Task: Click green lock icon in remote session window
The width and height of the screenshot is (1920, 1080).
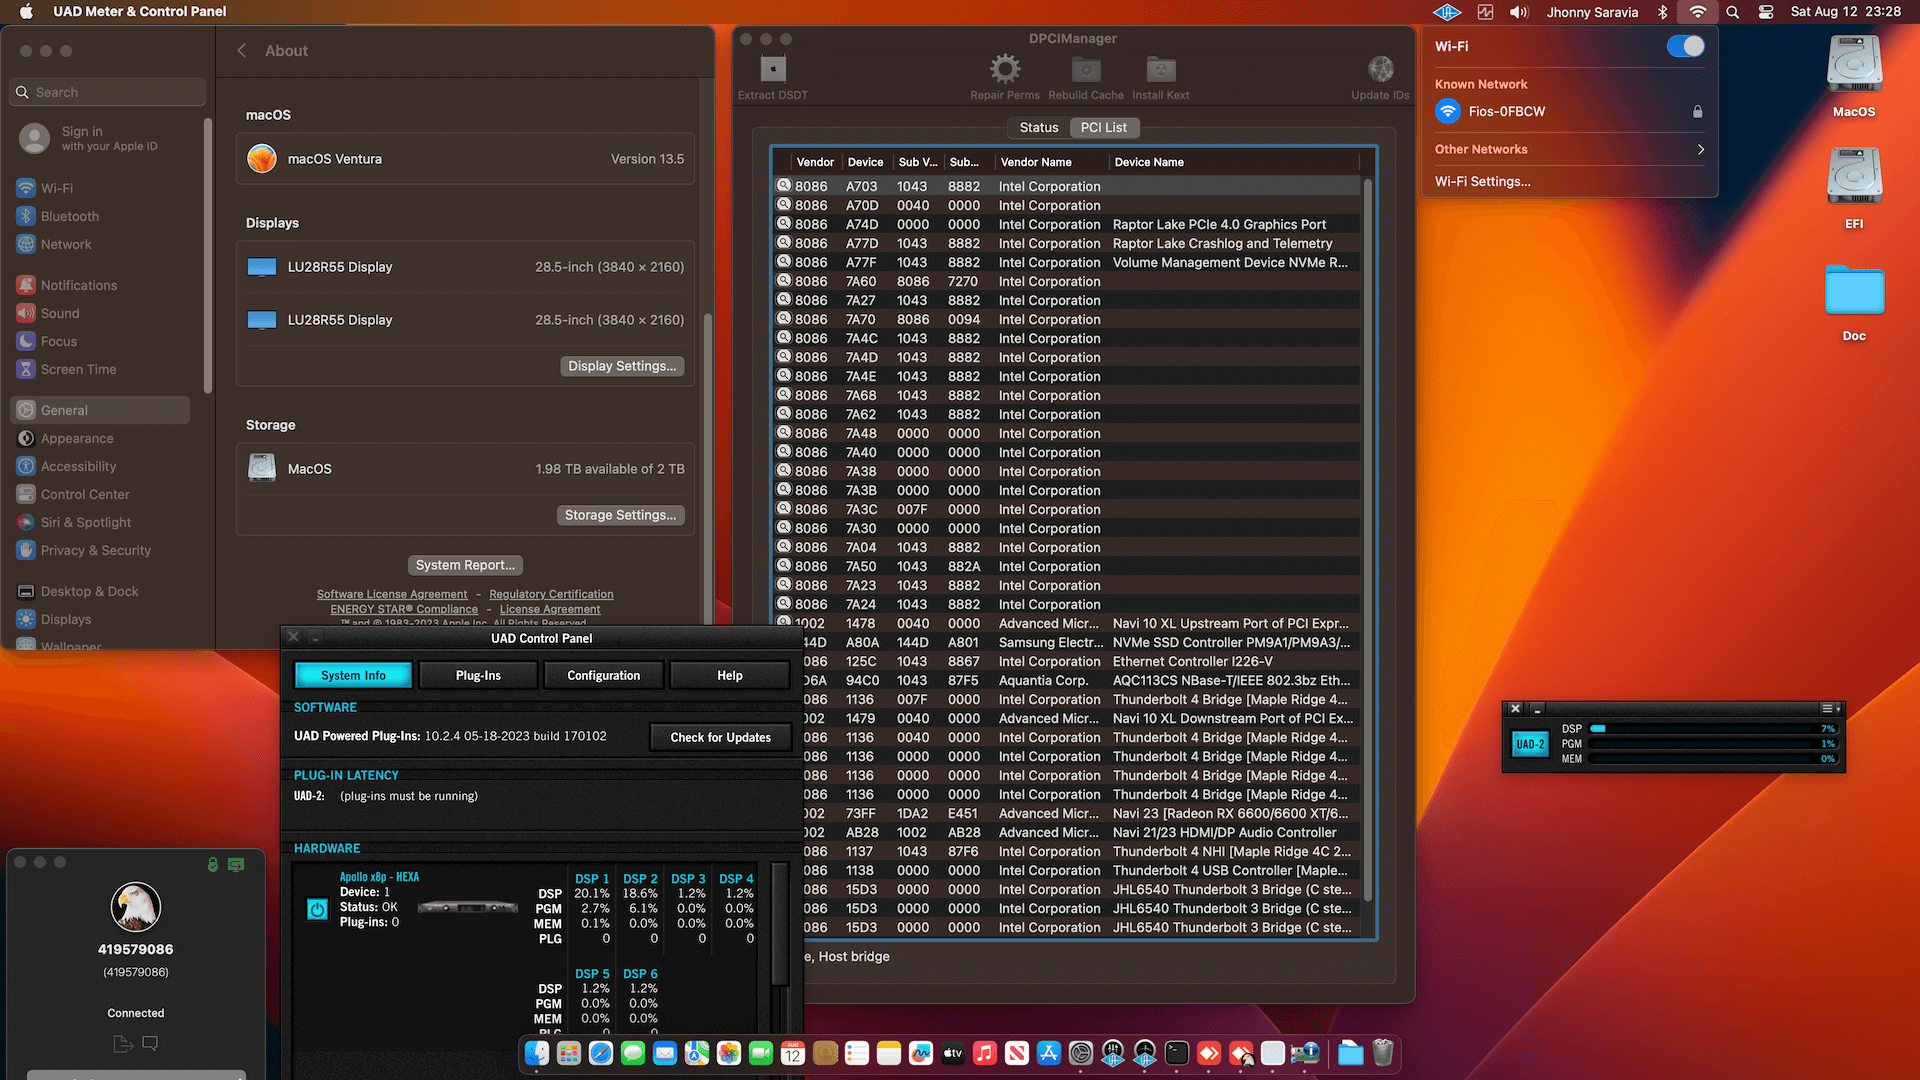Action: (212, 864)
